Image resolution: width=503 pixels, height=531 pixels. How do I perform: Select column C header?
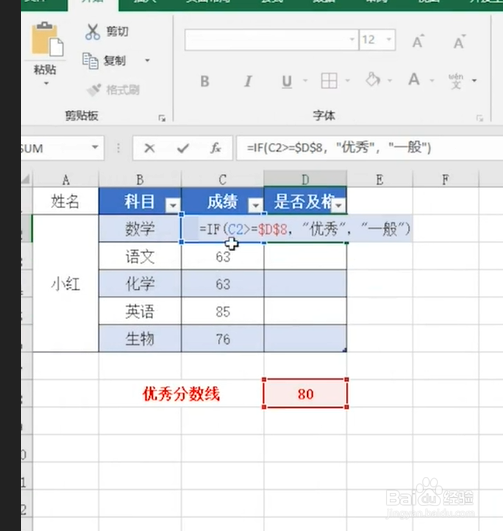[223, 179]
